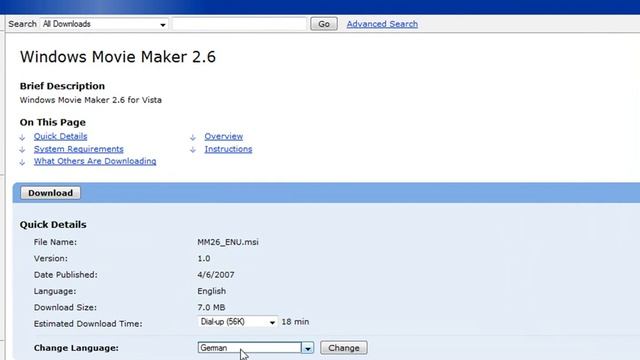Jump to Quick Details link
The image size is (640, 360).
tap(60, 136)
